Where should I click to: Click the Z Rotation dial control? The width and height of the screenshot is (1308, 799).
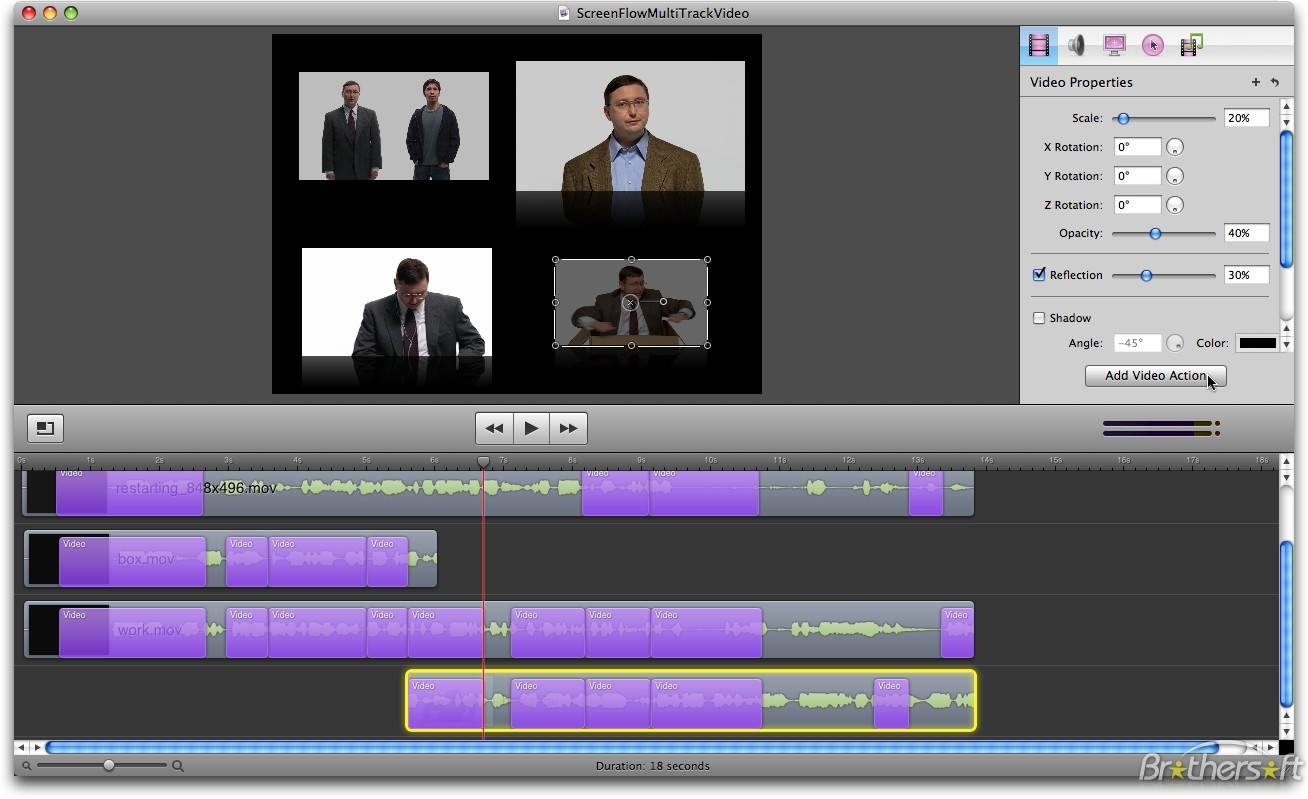(x=1175, y=205)
